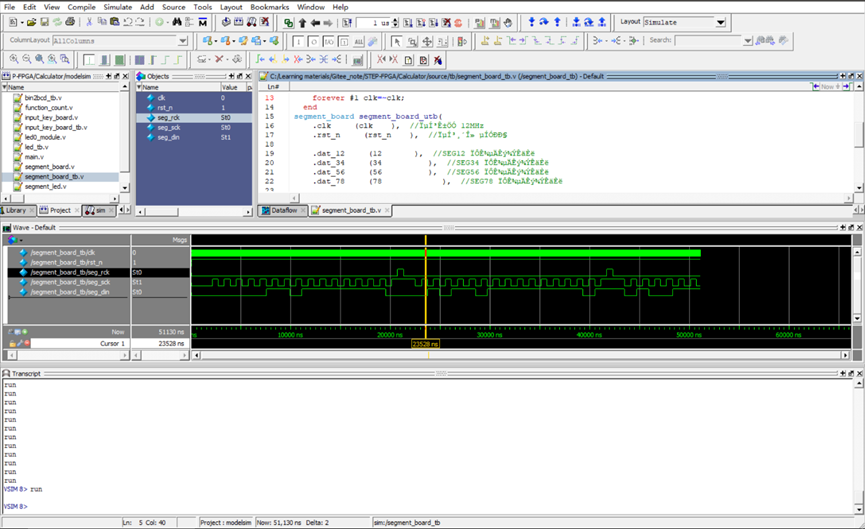865x529 pixels.
Task: Click the black up-arrow environment icon
Action: 302,23
